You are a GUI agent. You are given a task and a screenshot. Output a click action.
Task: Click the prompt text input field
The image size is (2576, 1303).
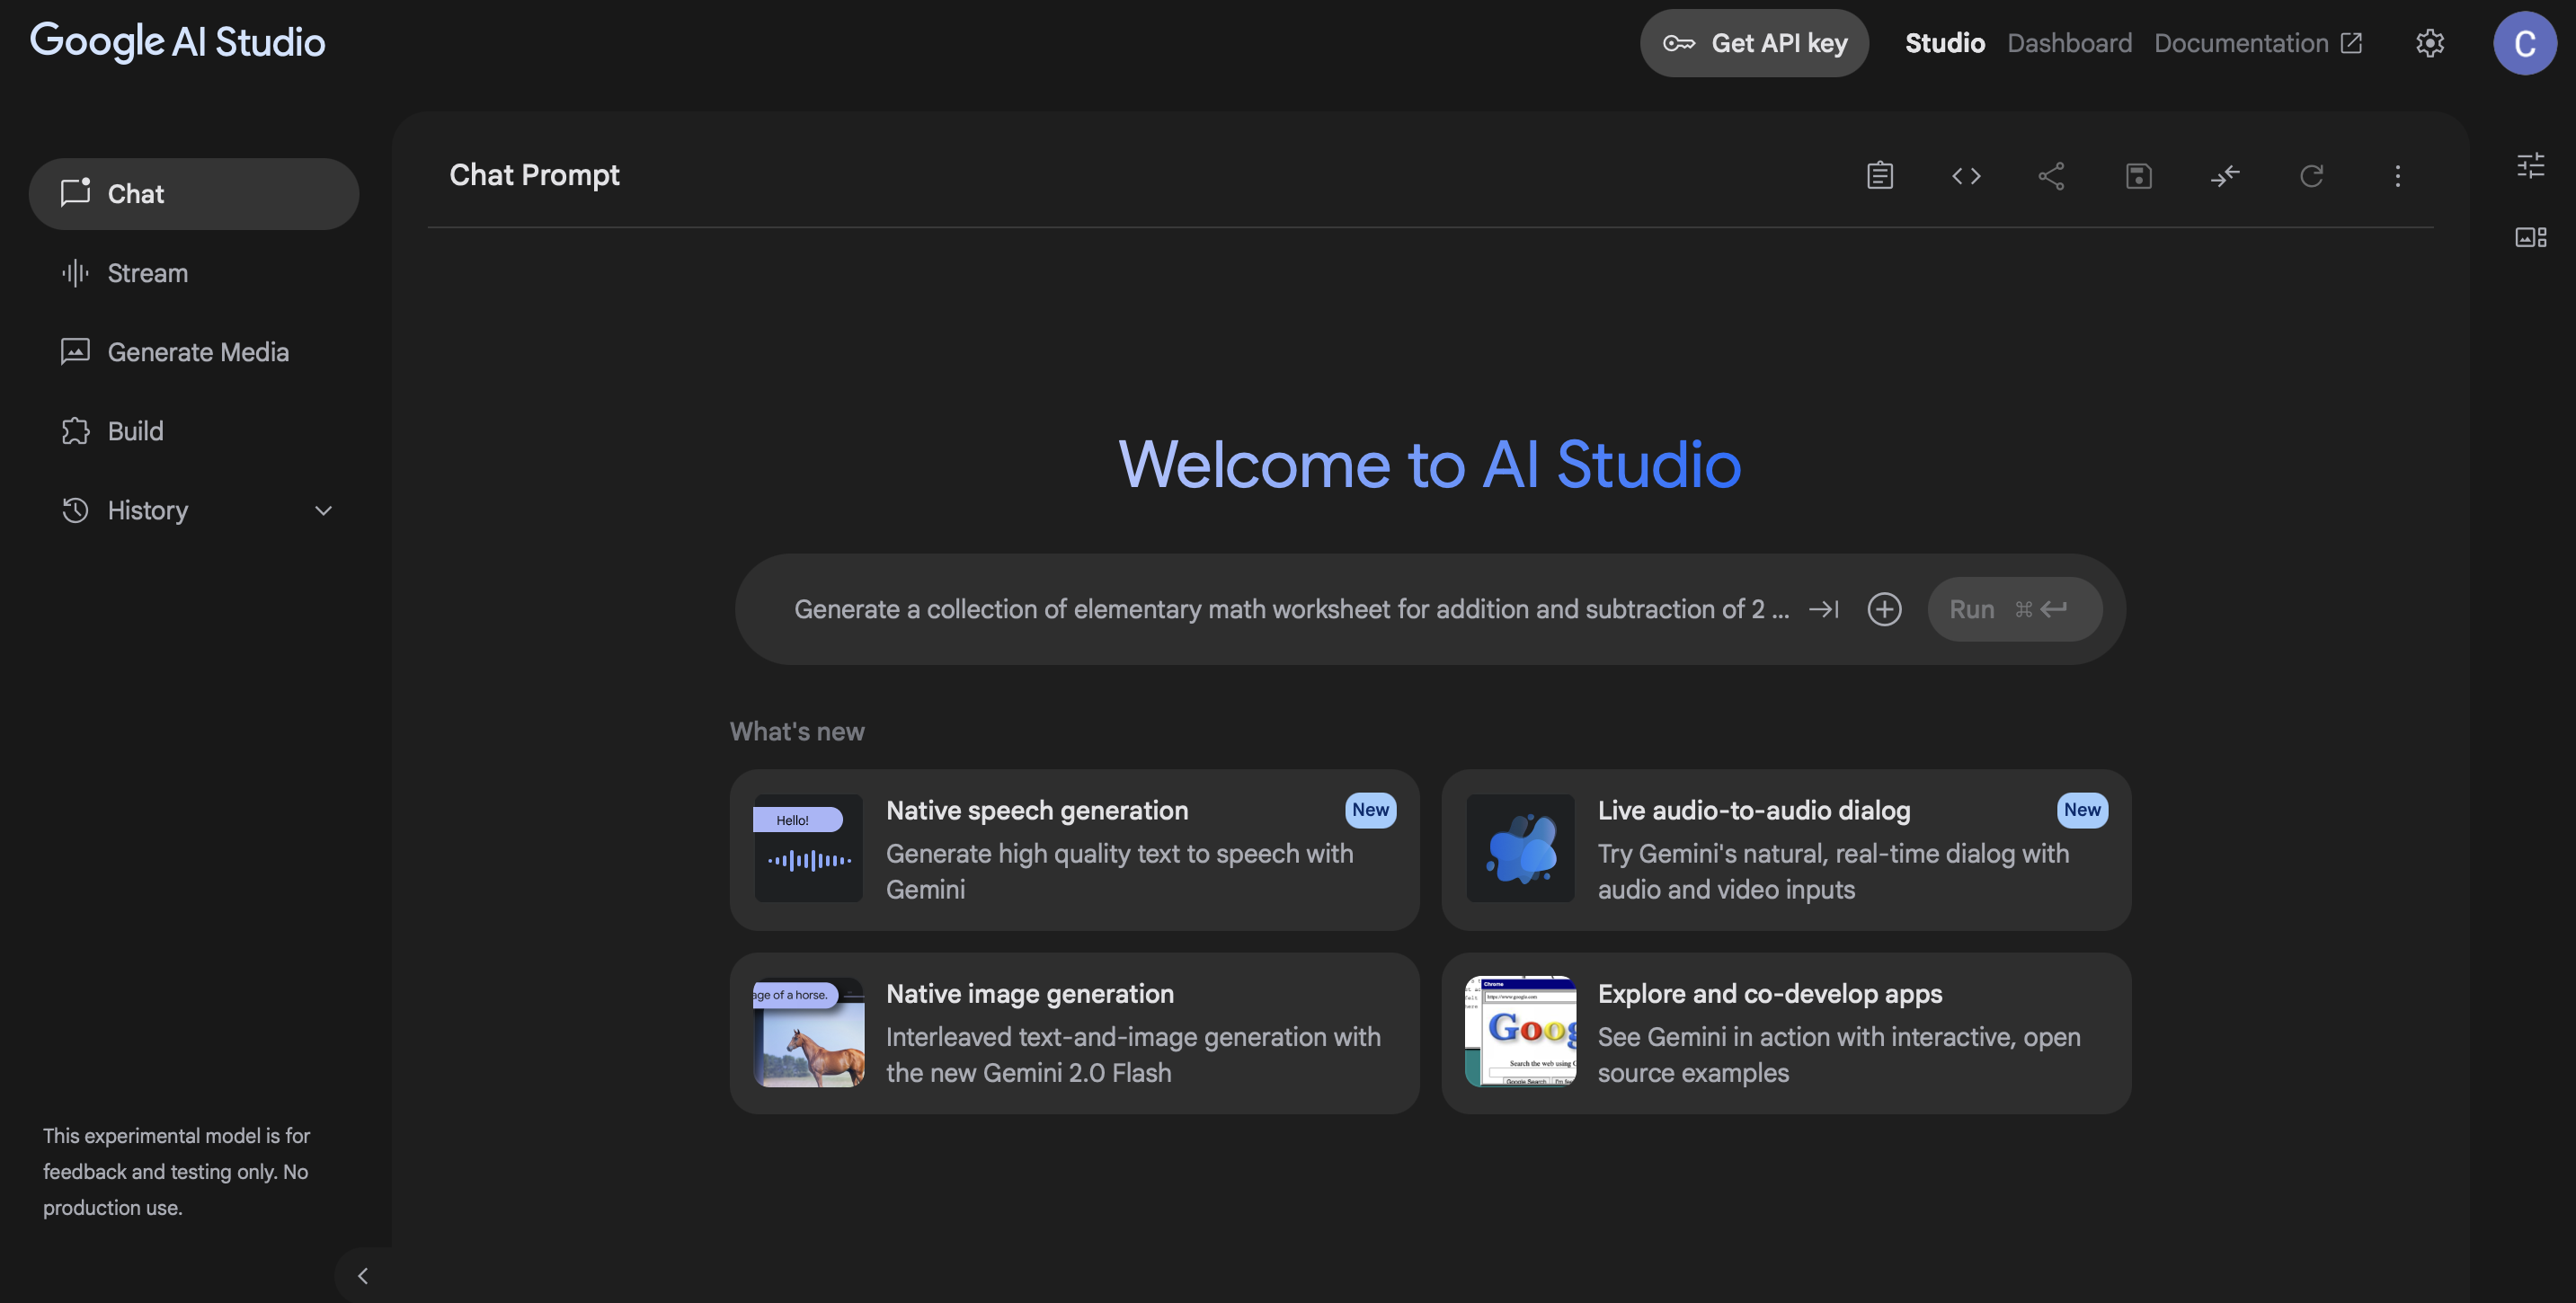click(1290, 609)
